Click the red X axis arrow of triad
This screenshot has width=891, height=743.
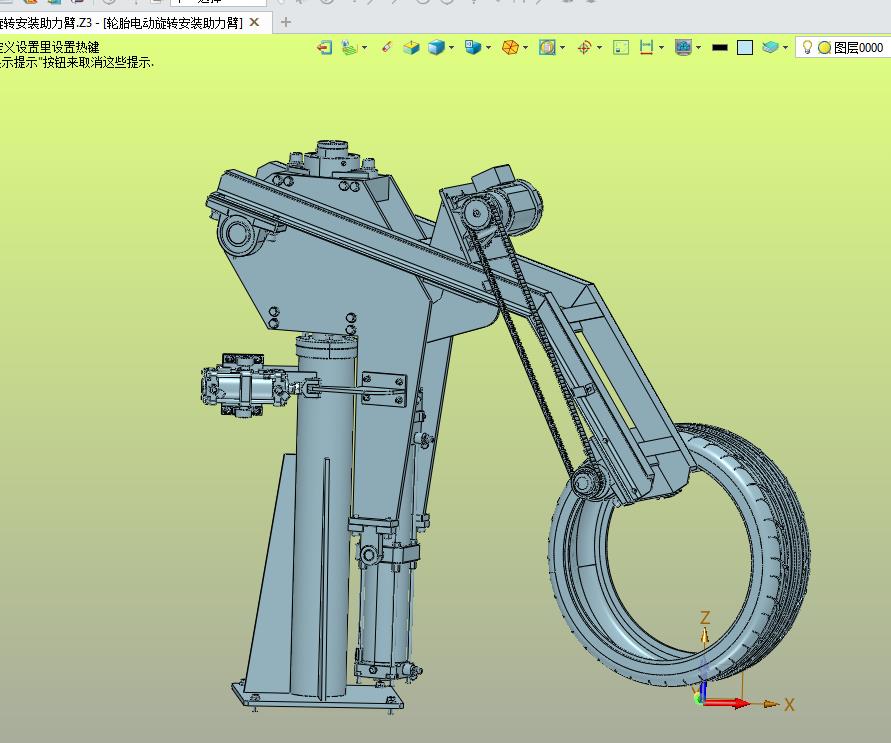[x=729, y=703]
